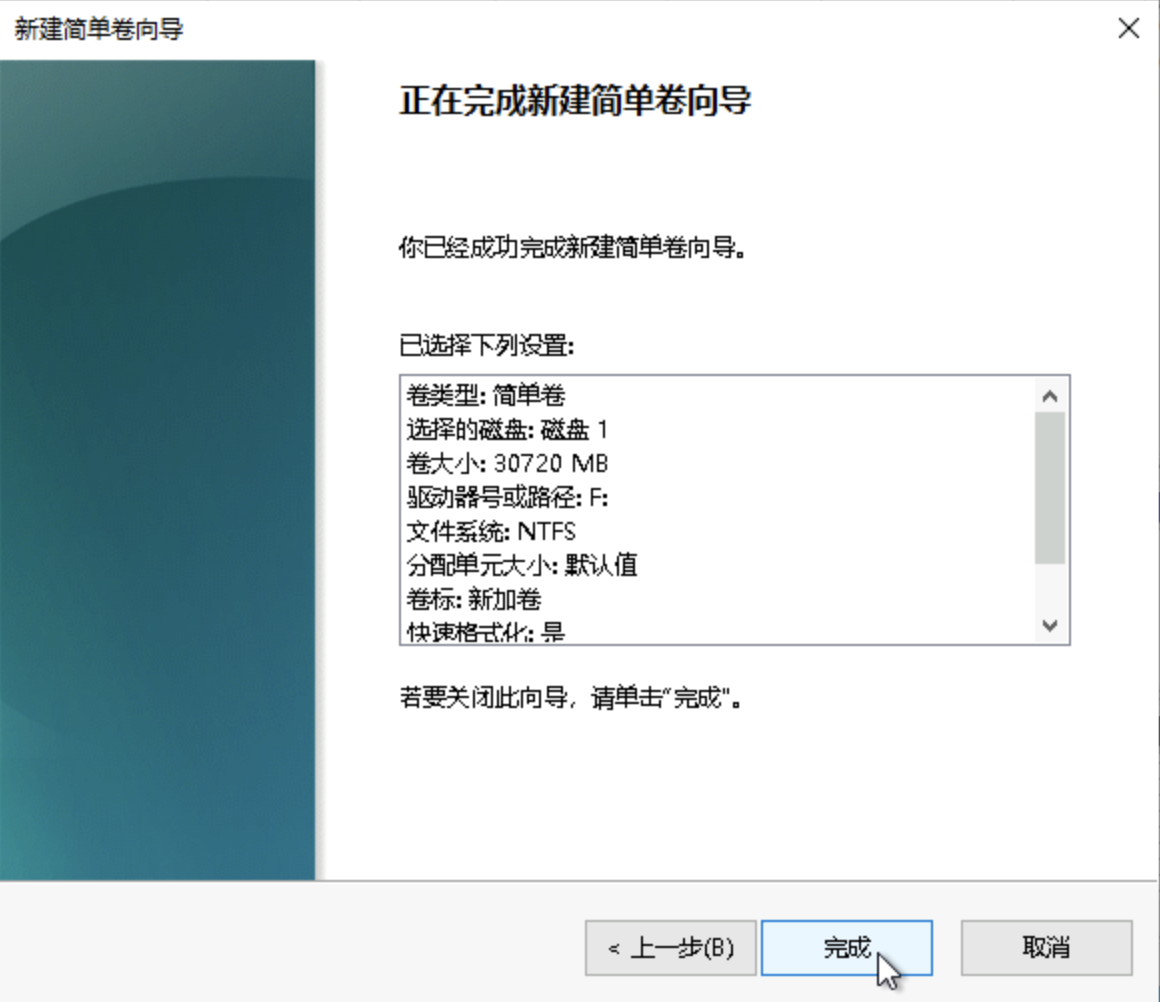
Task: Click the settings list scroll-down arrow
Action: click(1049, 625)
